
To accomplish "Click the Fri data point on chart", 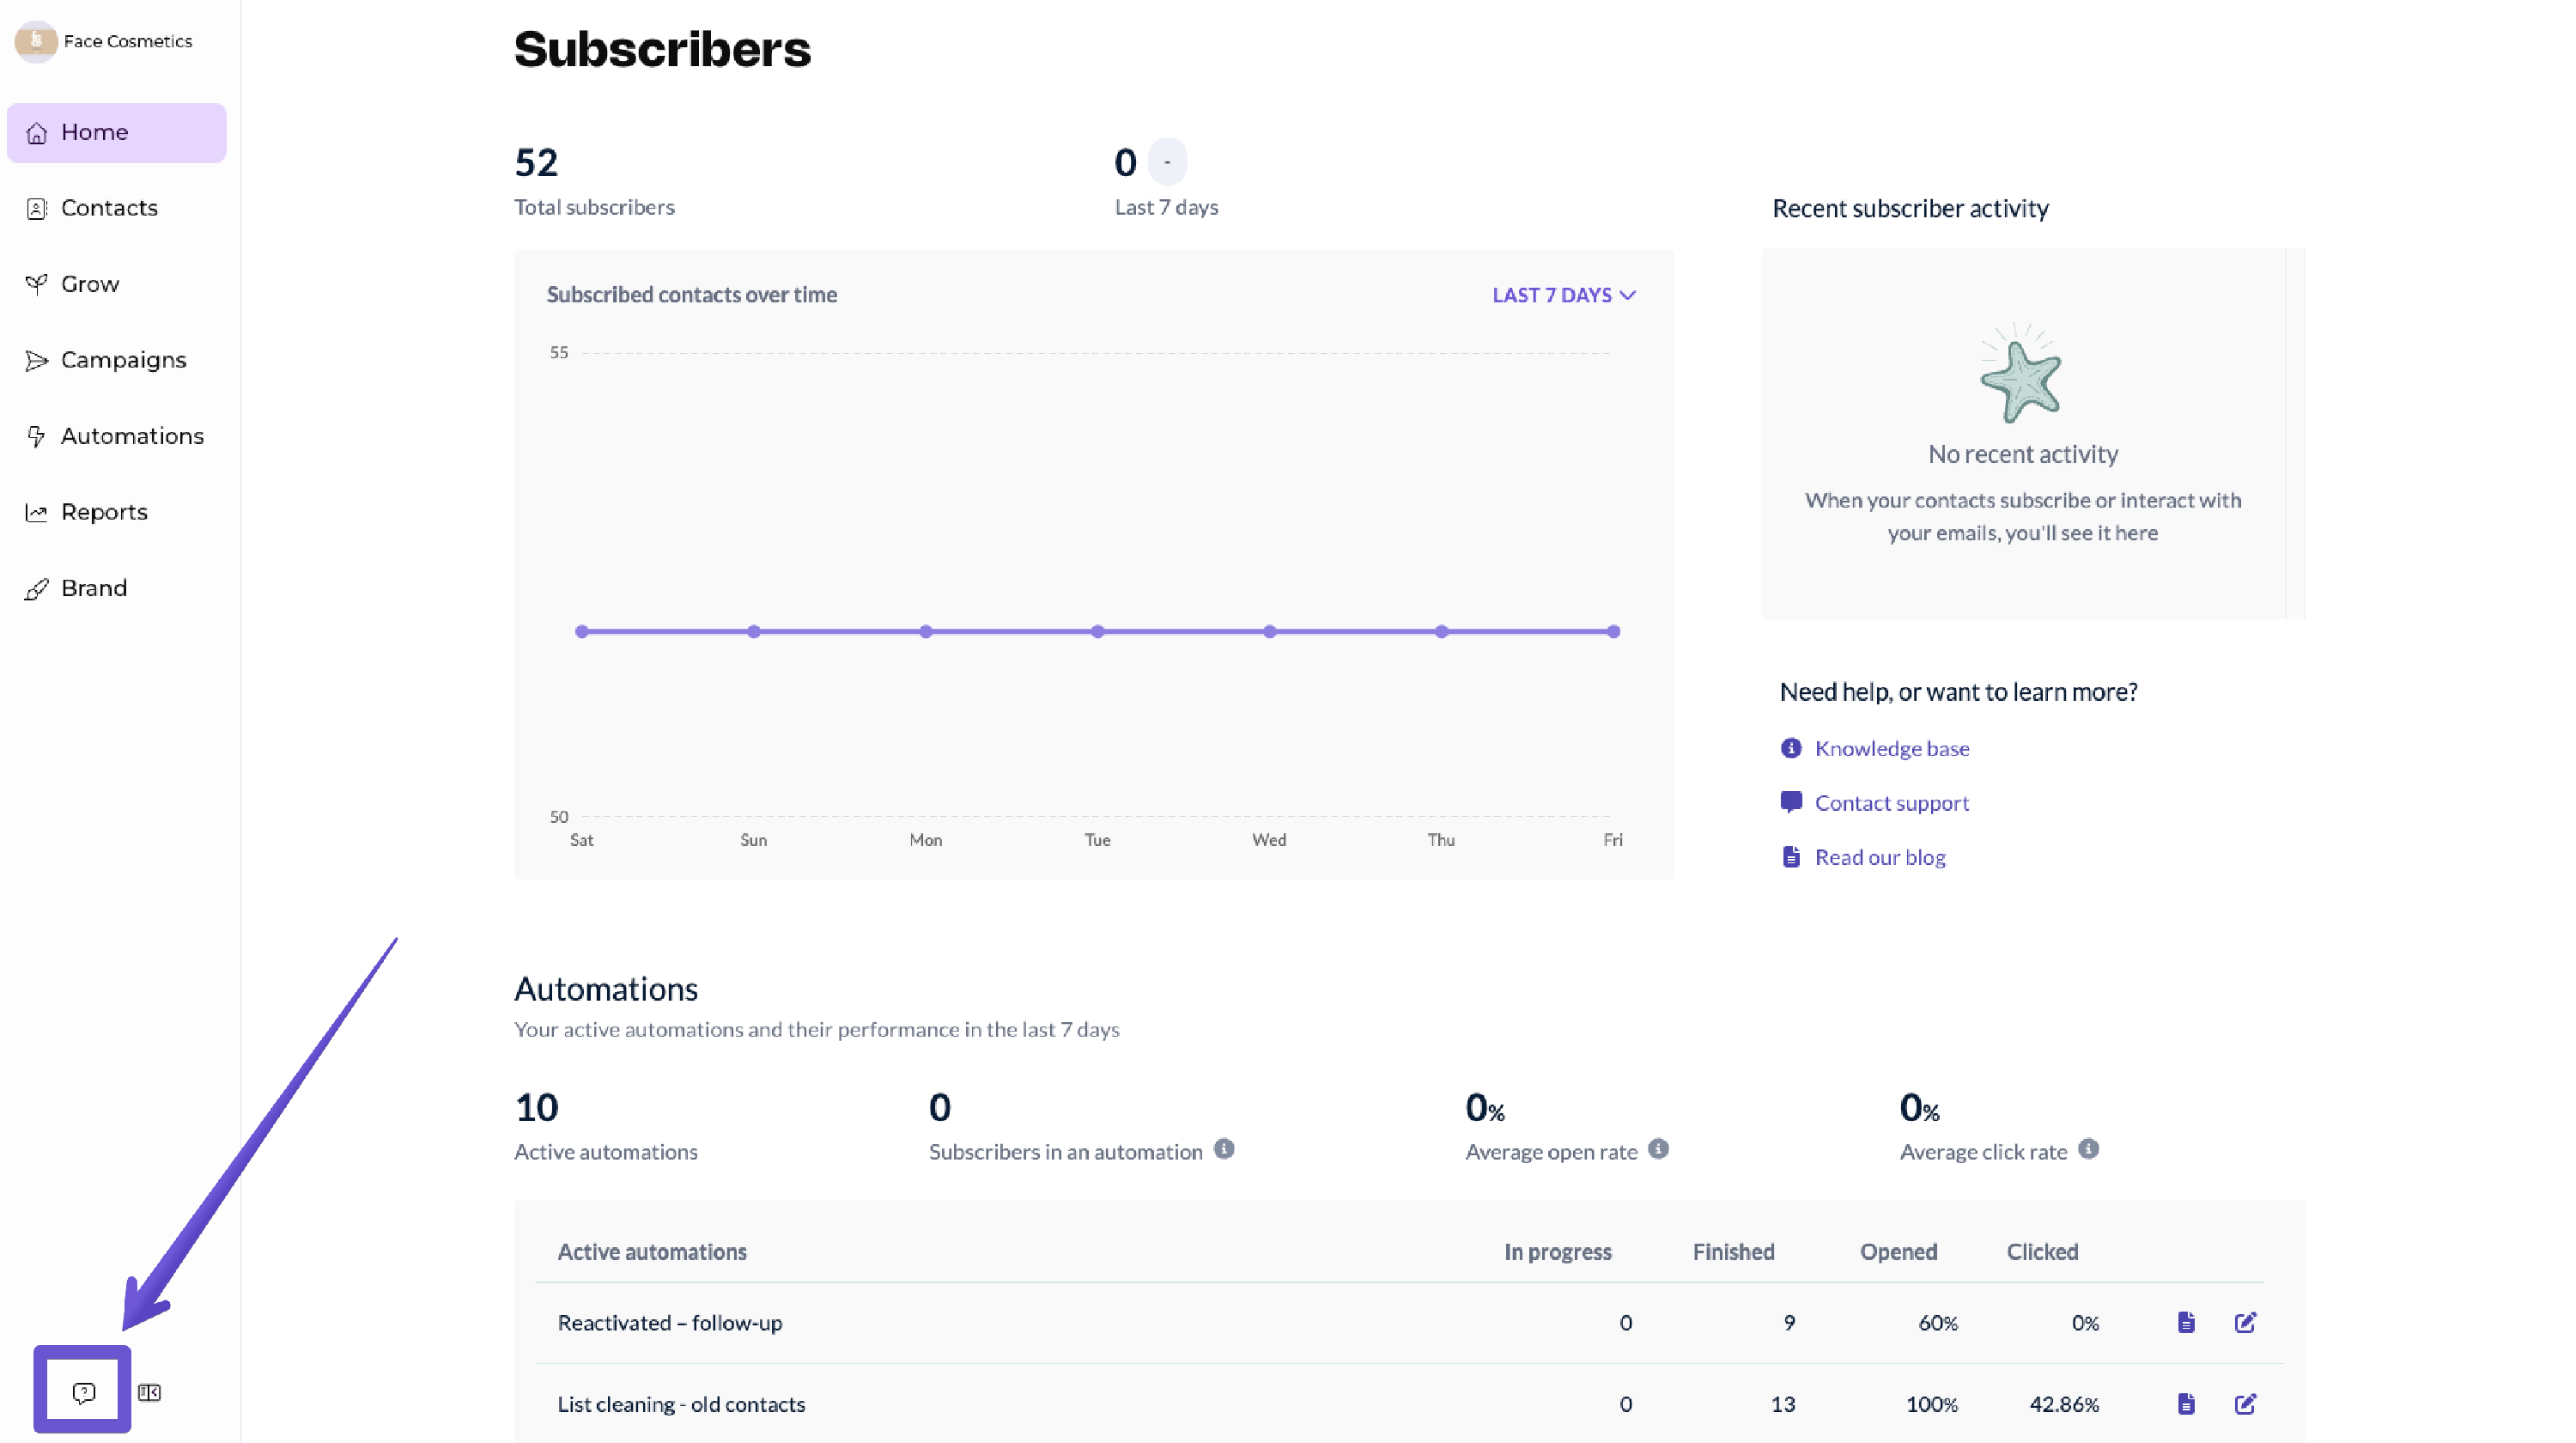I will coord(1613,631).
